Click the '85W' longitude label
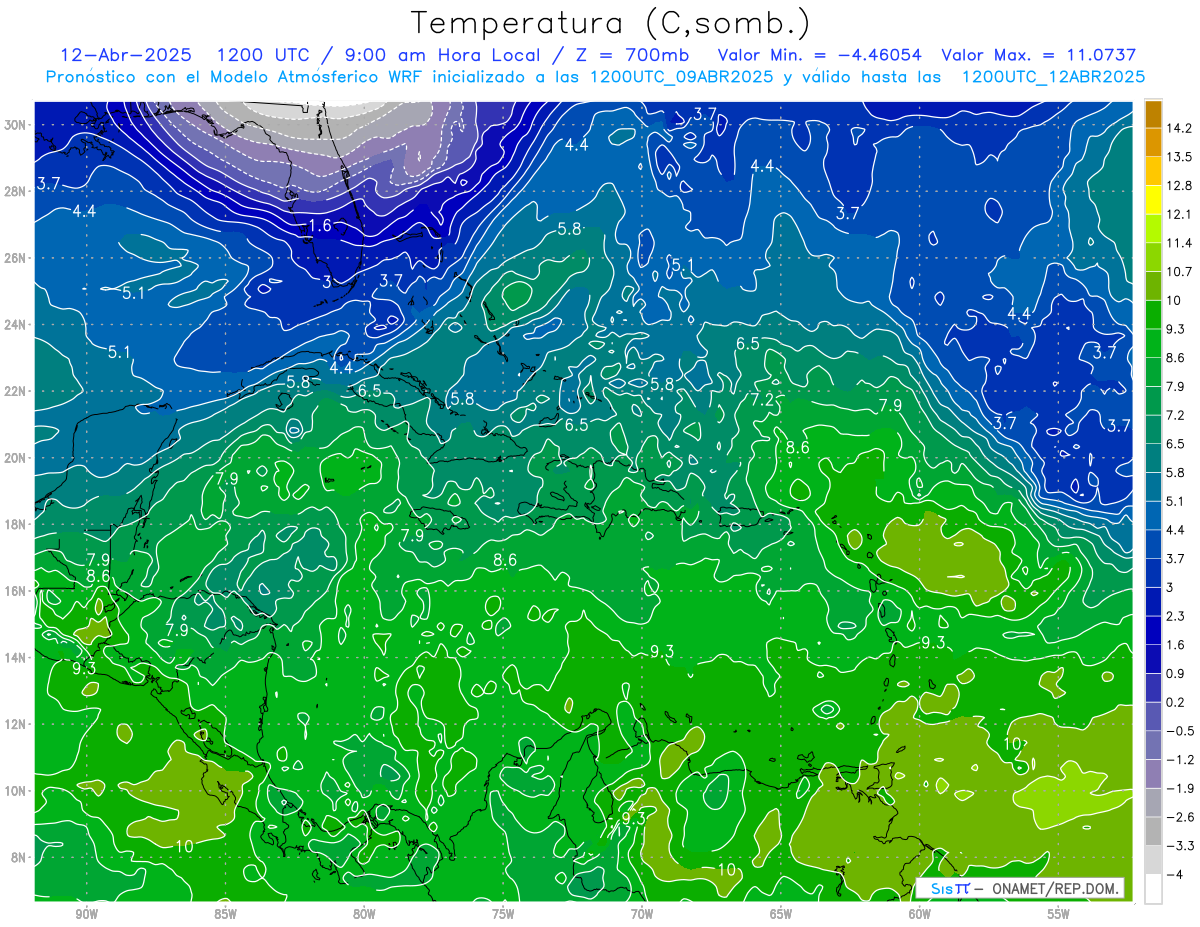The height and width of the screenshot is (927, 1200). point(225,914)
